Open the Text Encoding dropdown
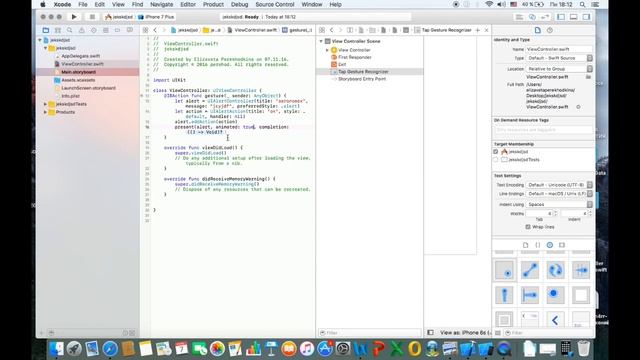 tap(559, 185)
